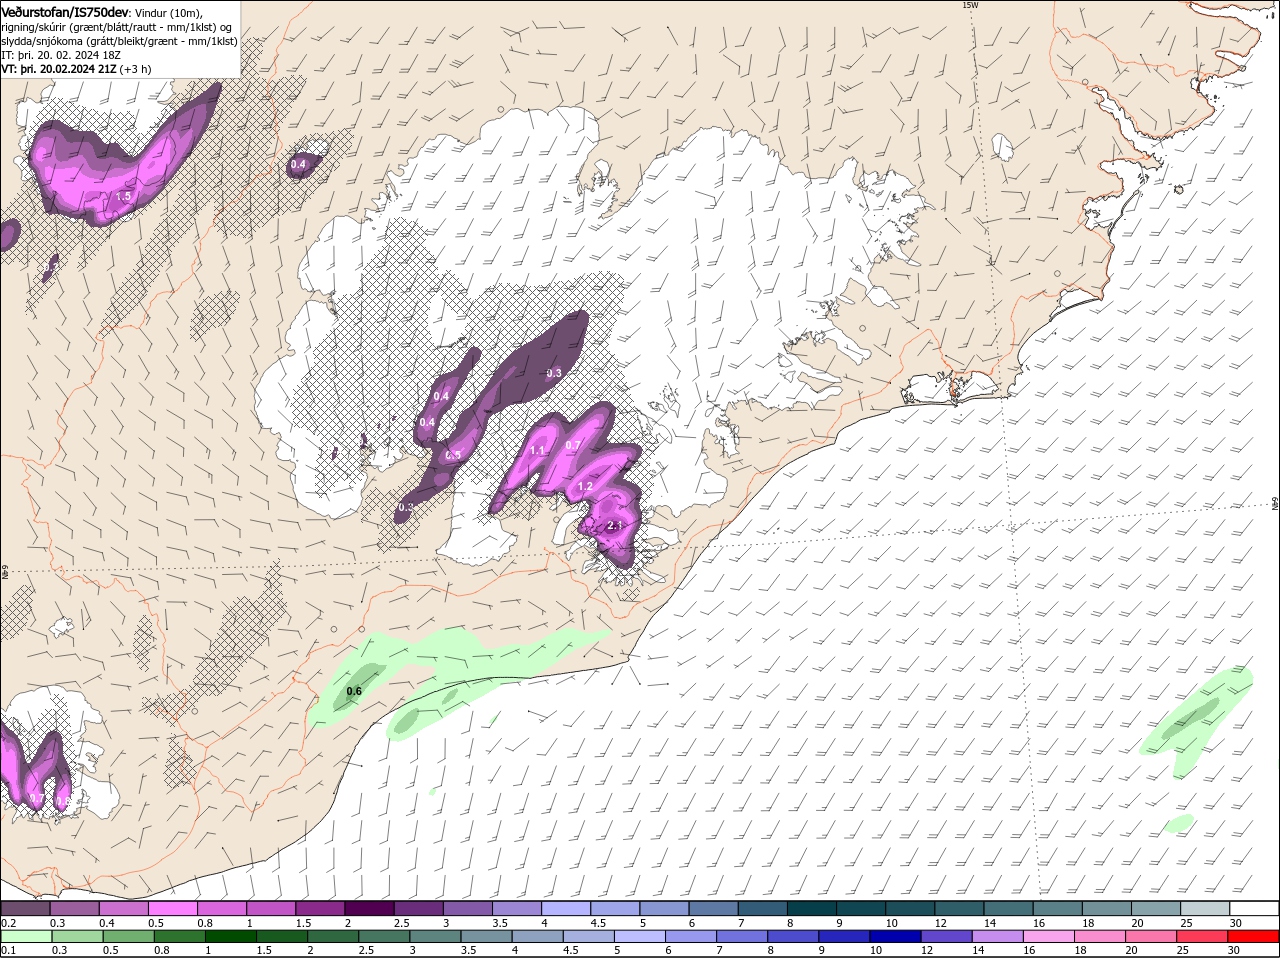Click the 0.4 value in small isolated purple patch
Screen dimensions: 1280x958
pyautogui.click(x=298, y=164)
